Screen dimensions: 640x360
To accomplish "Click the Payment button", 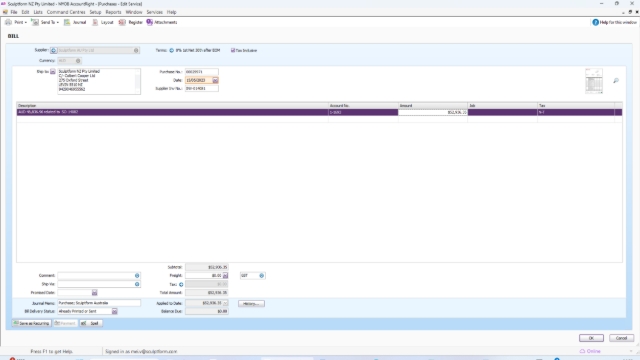I will pos(65,323).
